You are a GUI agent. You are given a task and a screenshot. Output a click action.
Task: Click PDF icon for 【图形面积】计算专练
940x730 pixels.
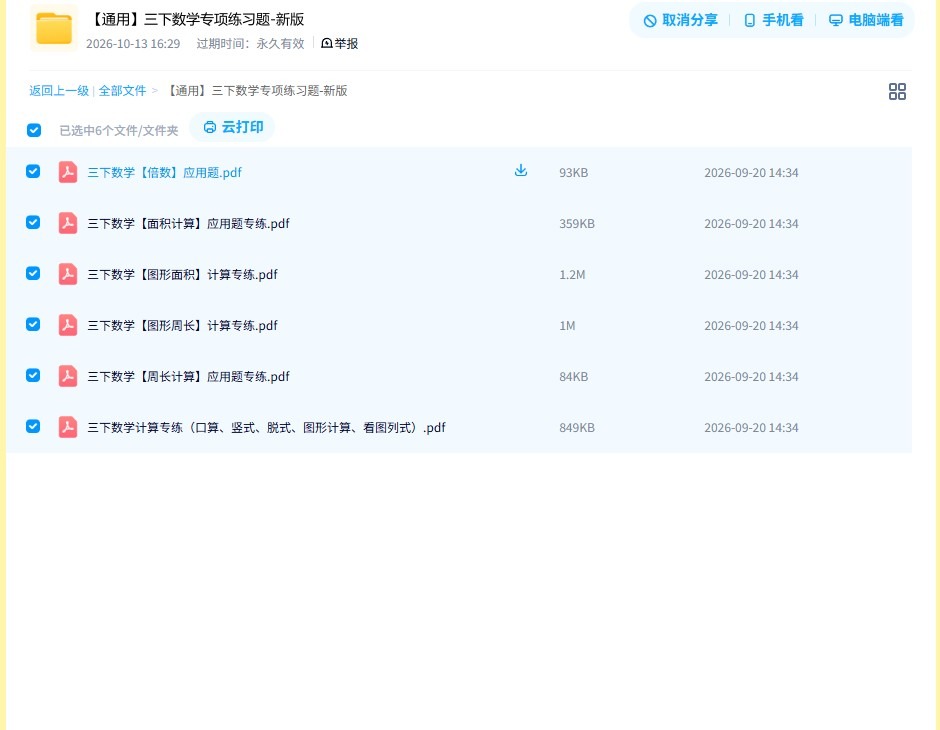[68, 274]
